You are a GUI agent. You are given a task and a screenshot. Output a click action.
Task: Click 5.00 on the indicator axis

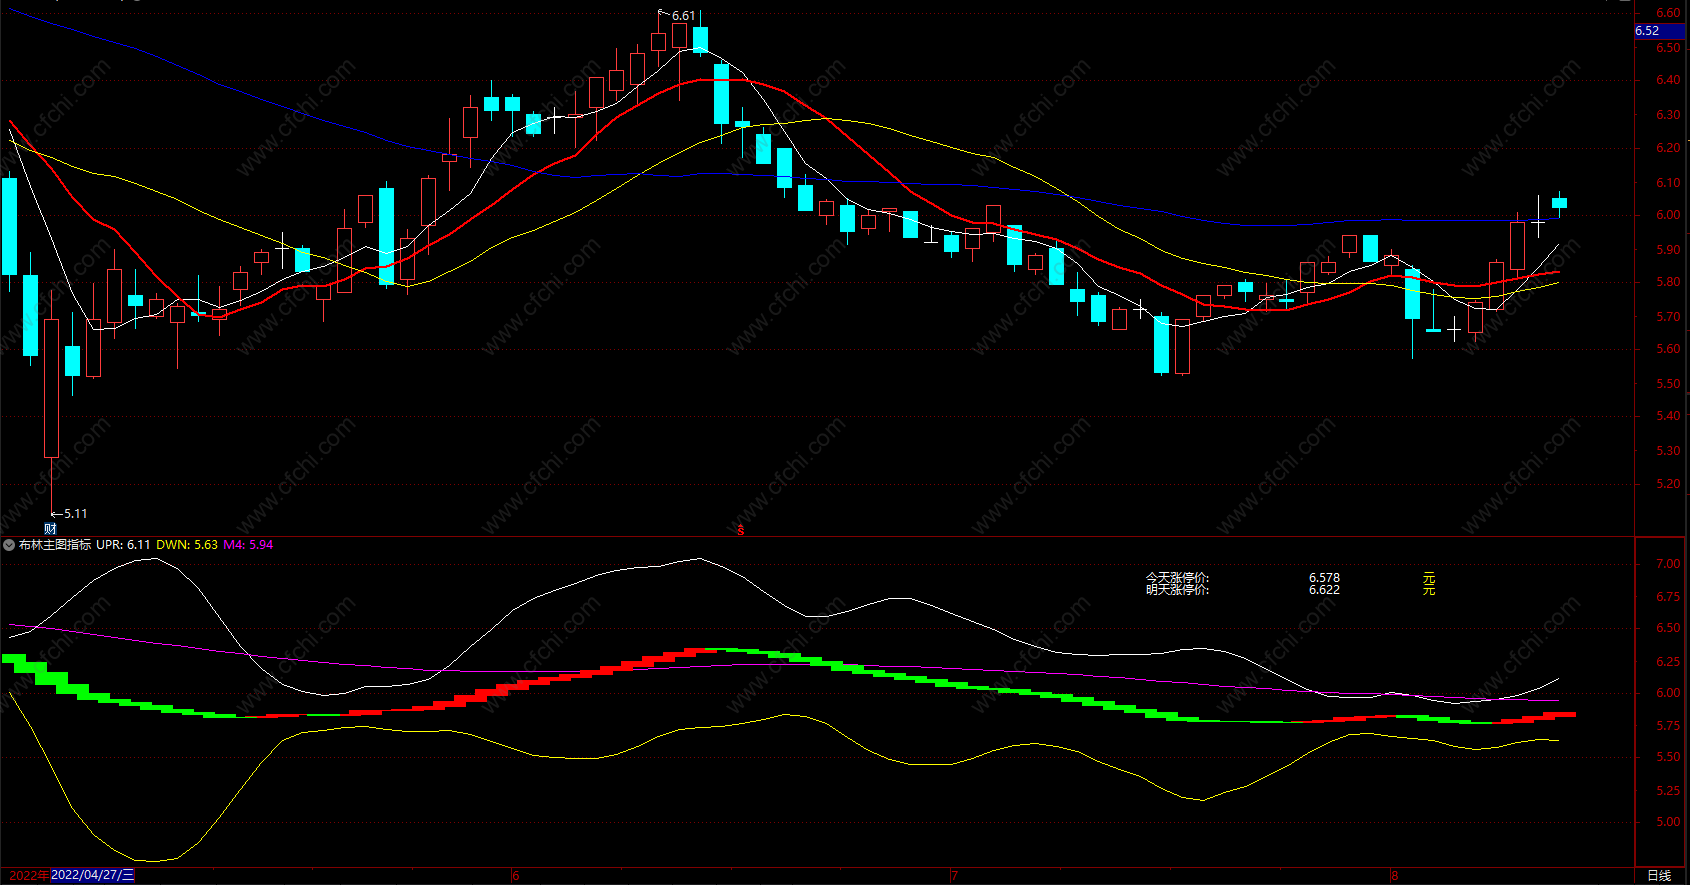pyautogui.click(x=1668, y=823)
